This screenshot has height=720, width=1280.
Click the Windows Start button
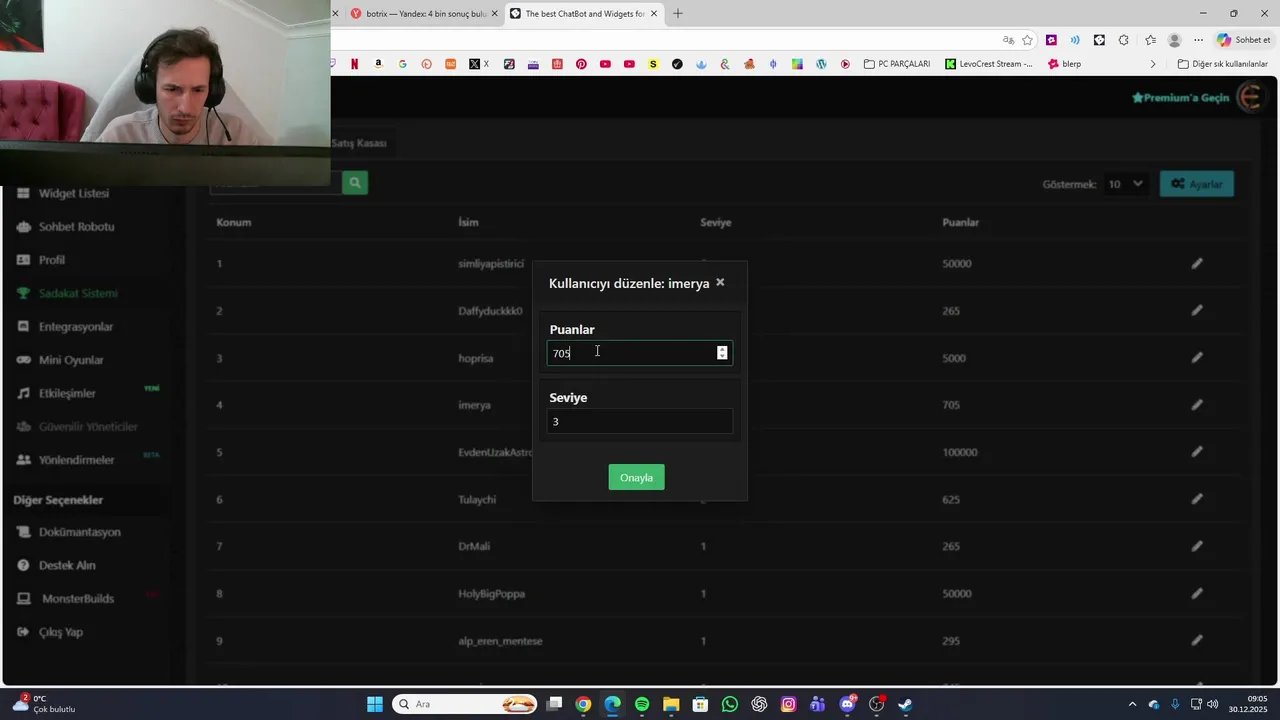[x=375, y=704]
